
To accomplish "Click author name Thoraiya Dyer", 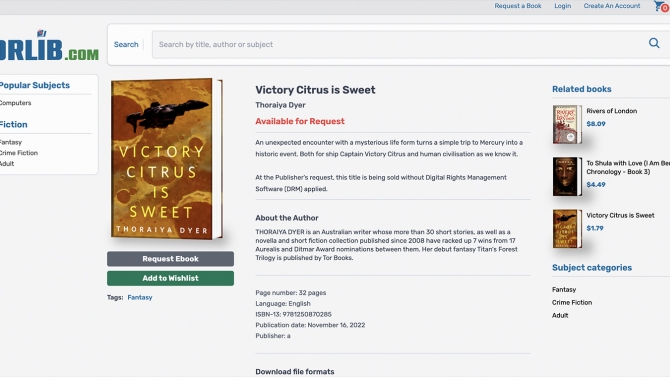I will tap(280, 105).
